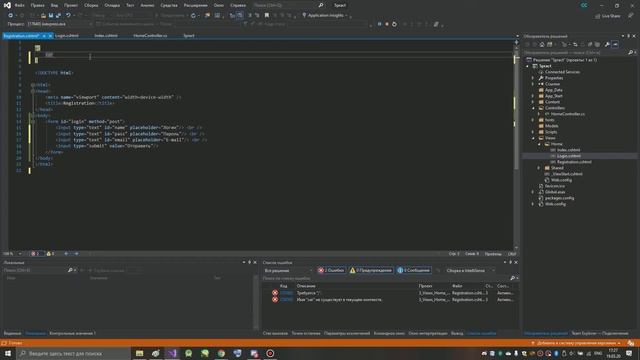Select Index.cshtml in Solution Explorer
This screenshot has height=360, width=640.
[568, 150]
